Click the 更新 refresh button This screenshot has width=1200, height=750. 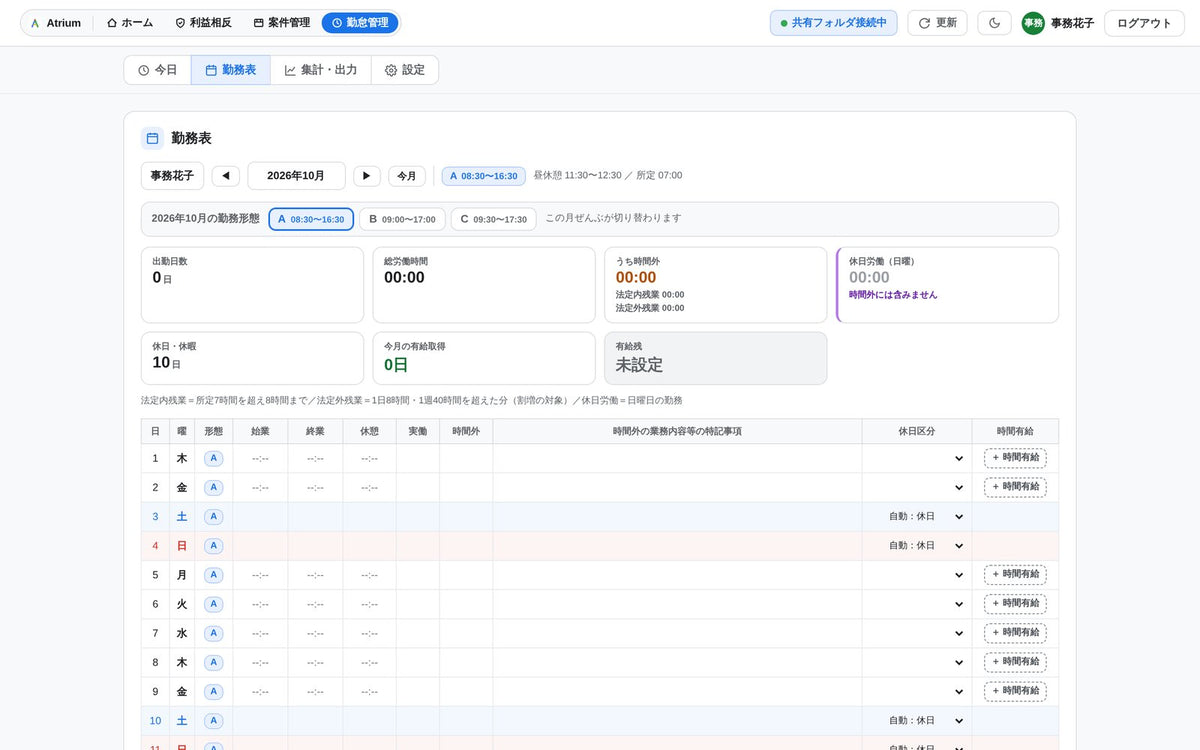tap(937, 23)
